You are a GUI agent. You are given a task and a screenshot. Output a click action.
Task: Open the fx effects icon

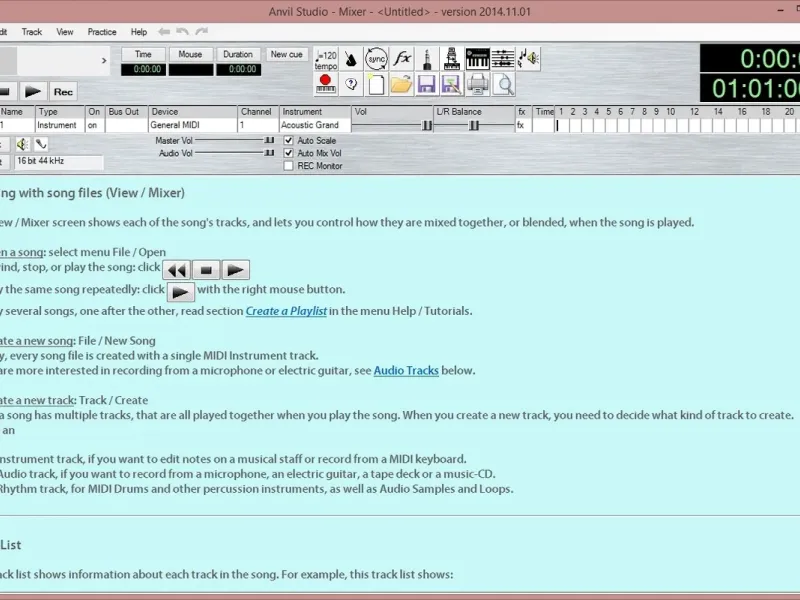point(402,59)
